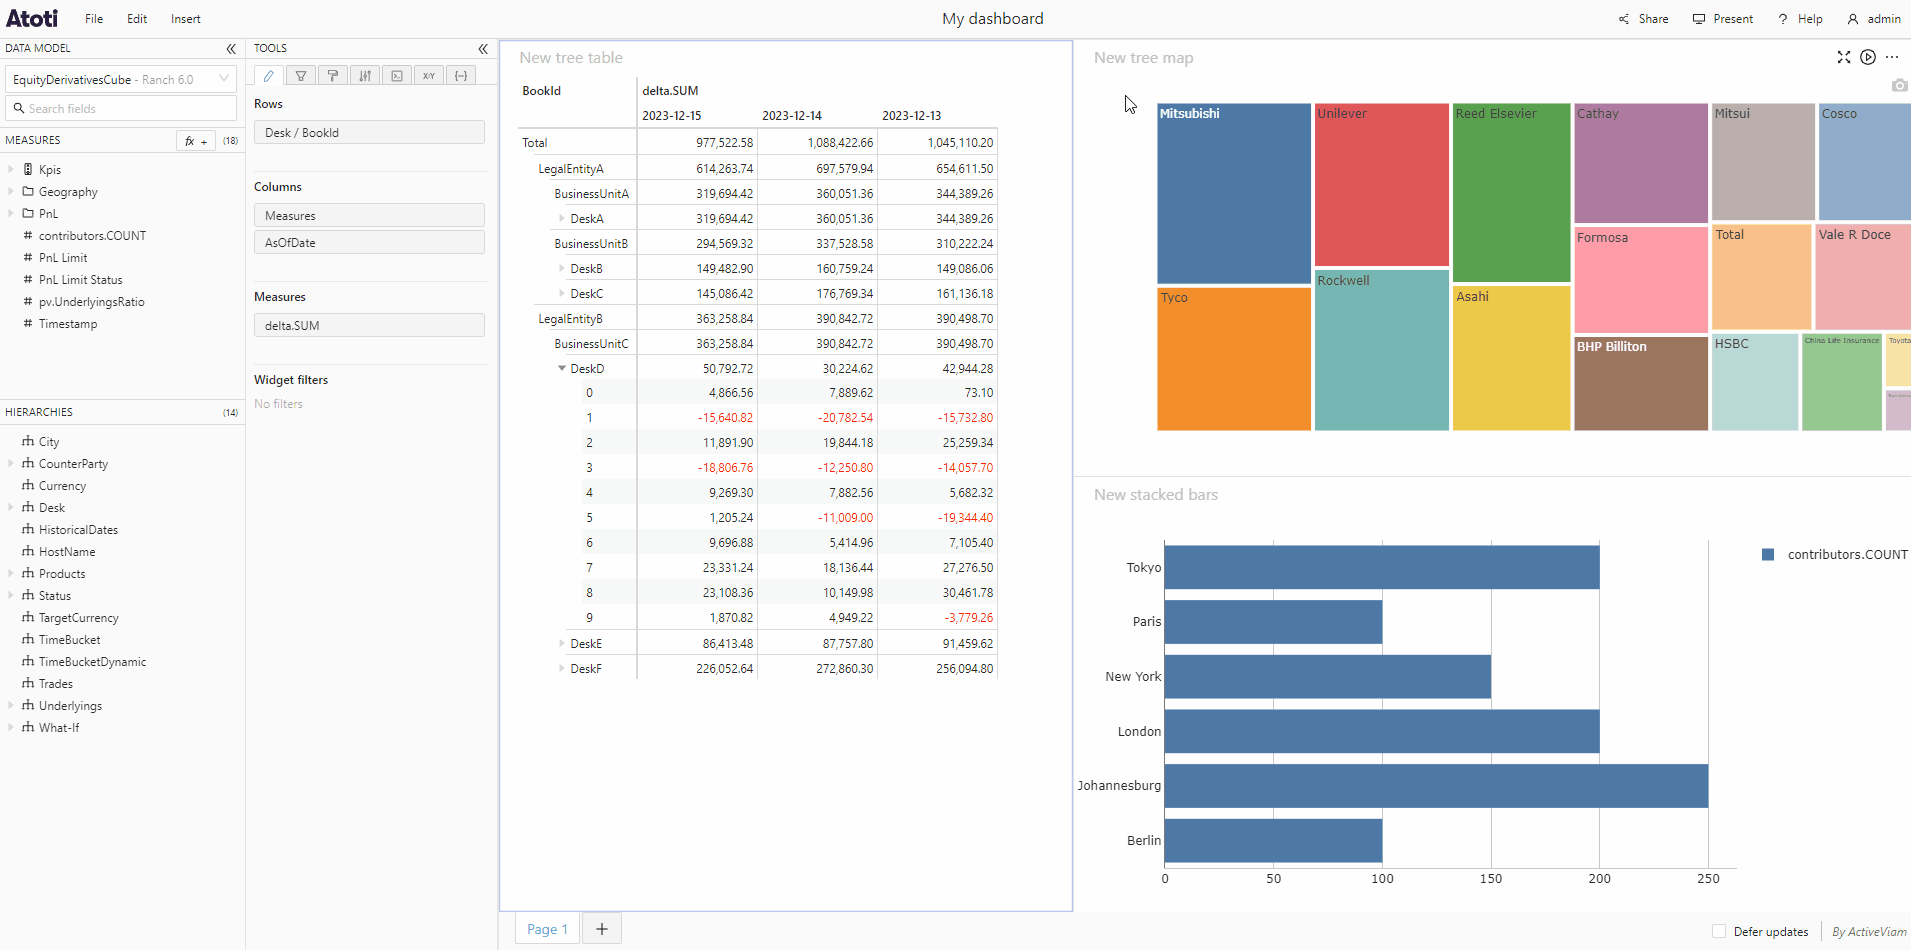Open the Insert menu
1911x950 pixels.
[185, 19]
